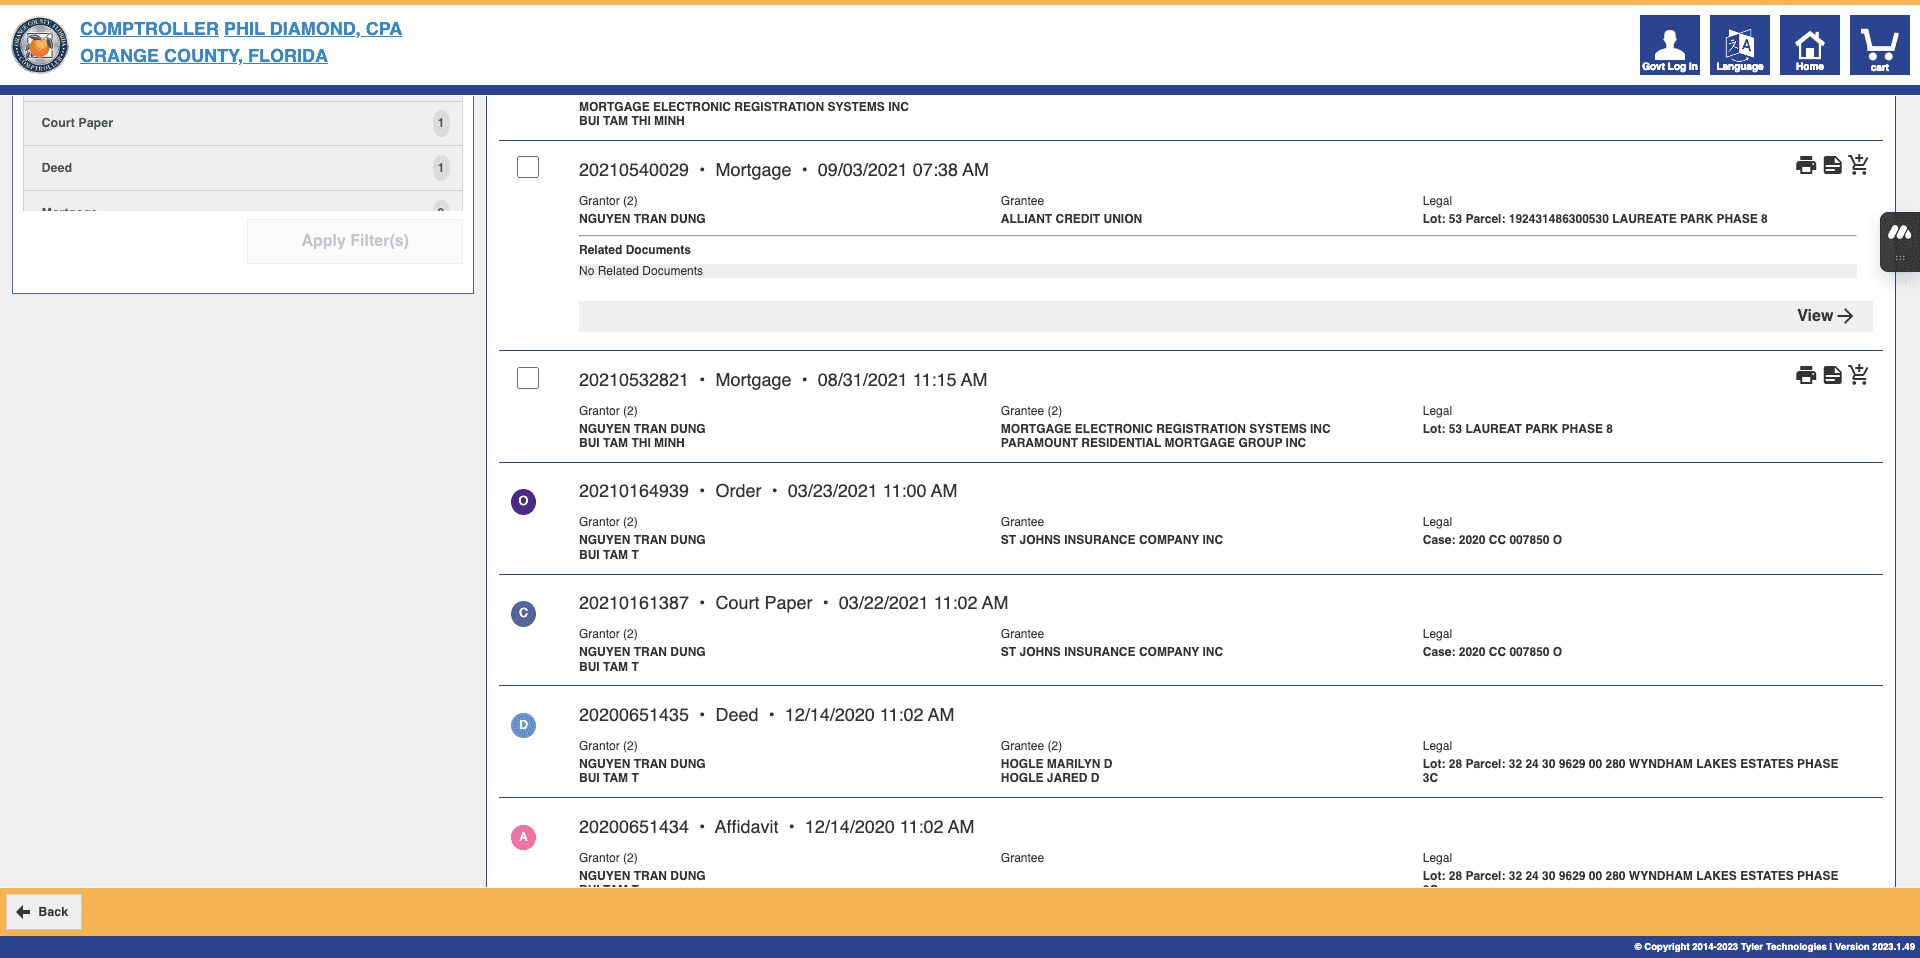Click the count badge next to Court Paper
The width and height of the screenshot is (1920, 958).
tap(441, 123)
